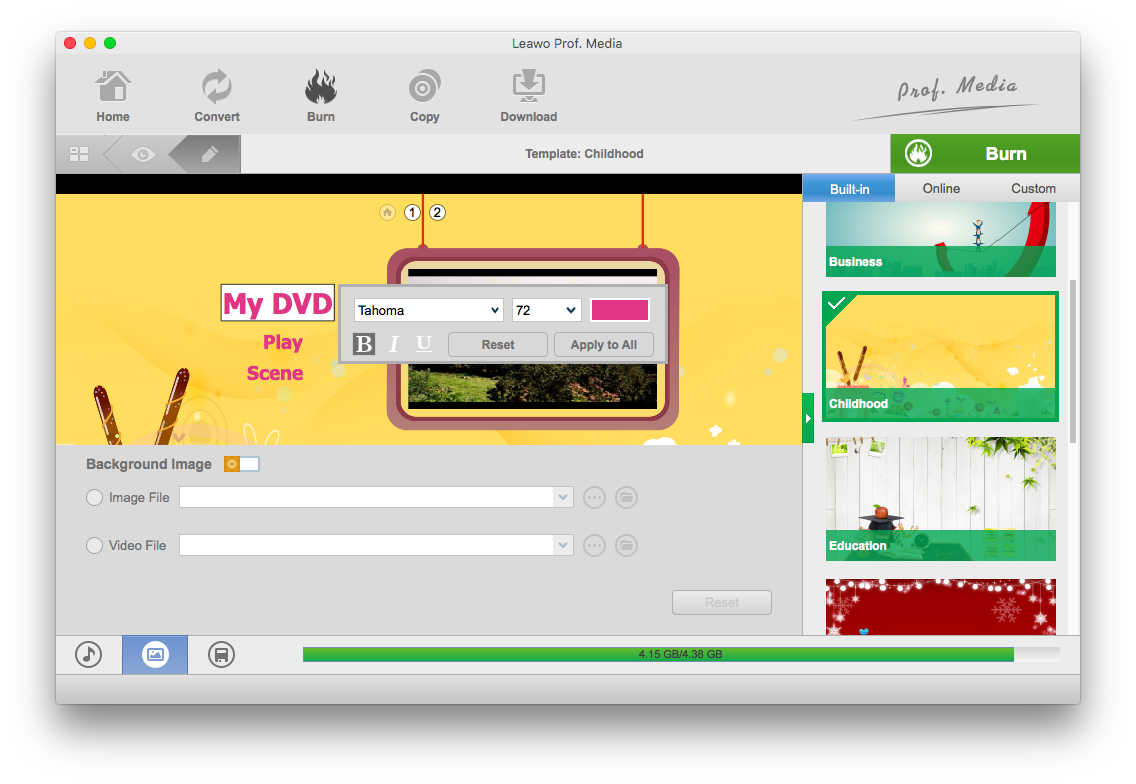Open the Download module
Image resolution: width=1136 pixels, height=784 pixels.
(x=529, y=96)
